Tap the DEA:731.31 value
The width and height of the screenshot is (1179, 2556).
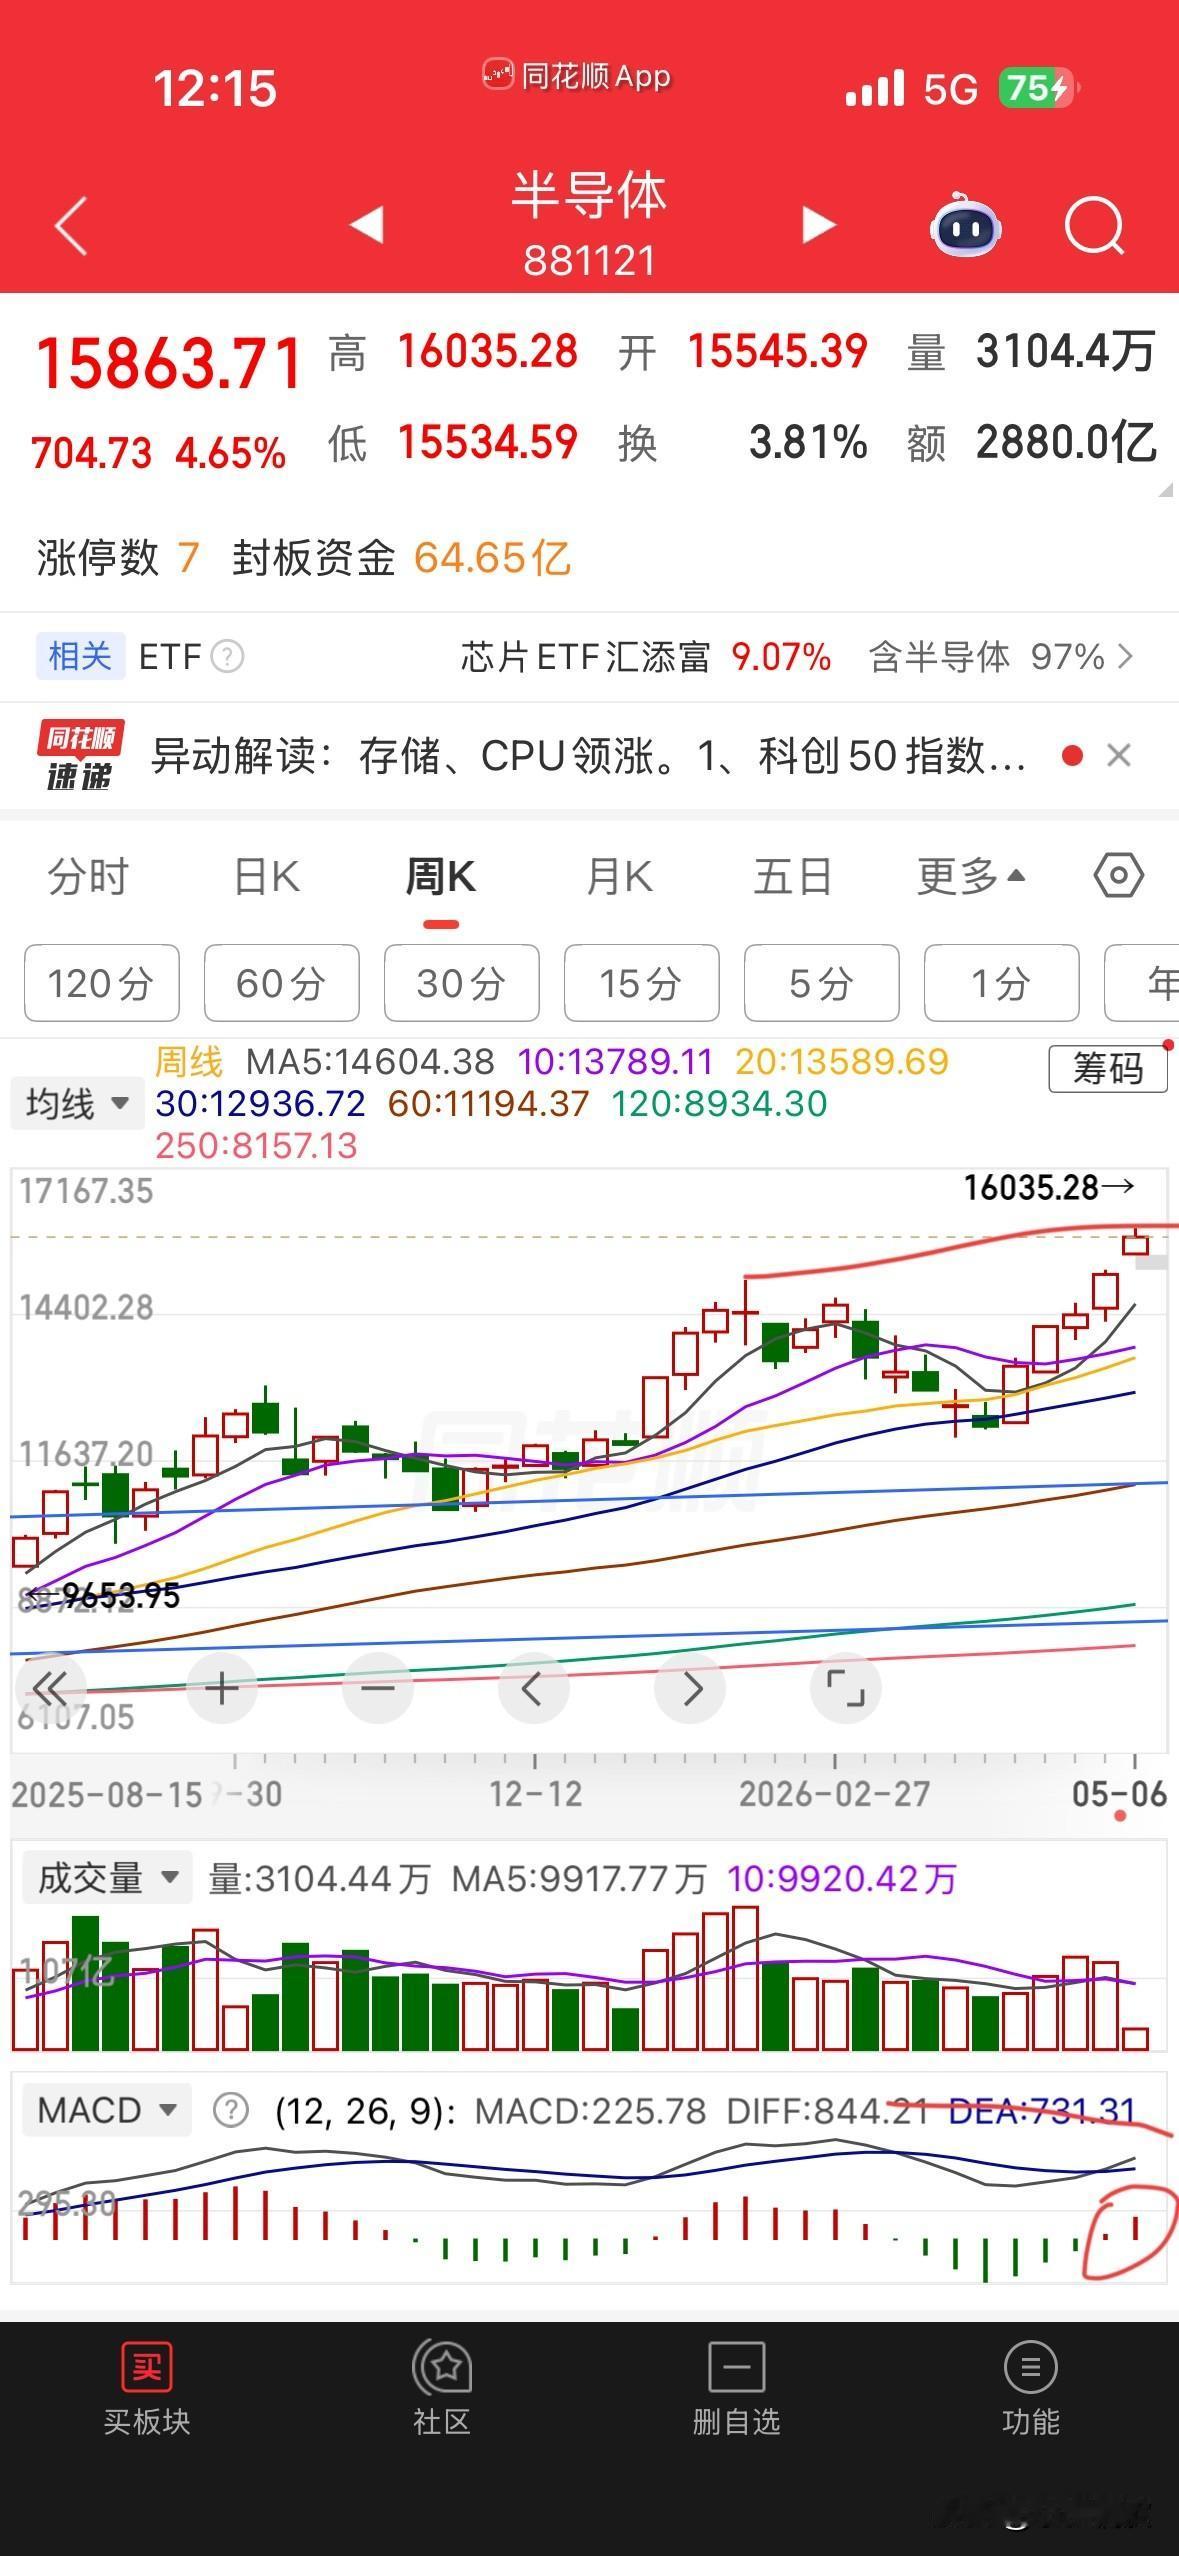click(x=1041, y=2111)
